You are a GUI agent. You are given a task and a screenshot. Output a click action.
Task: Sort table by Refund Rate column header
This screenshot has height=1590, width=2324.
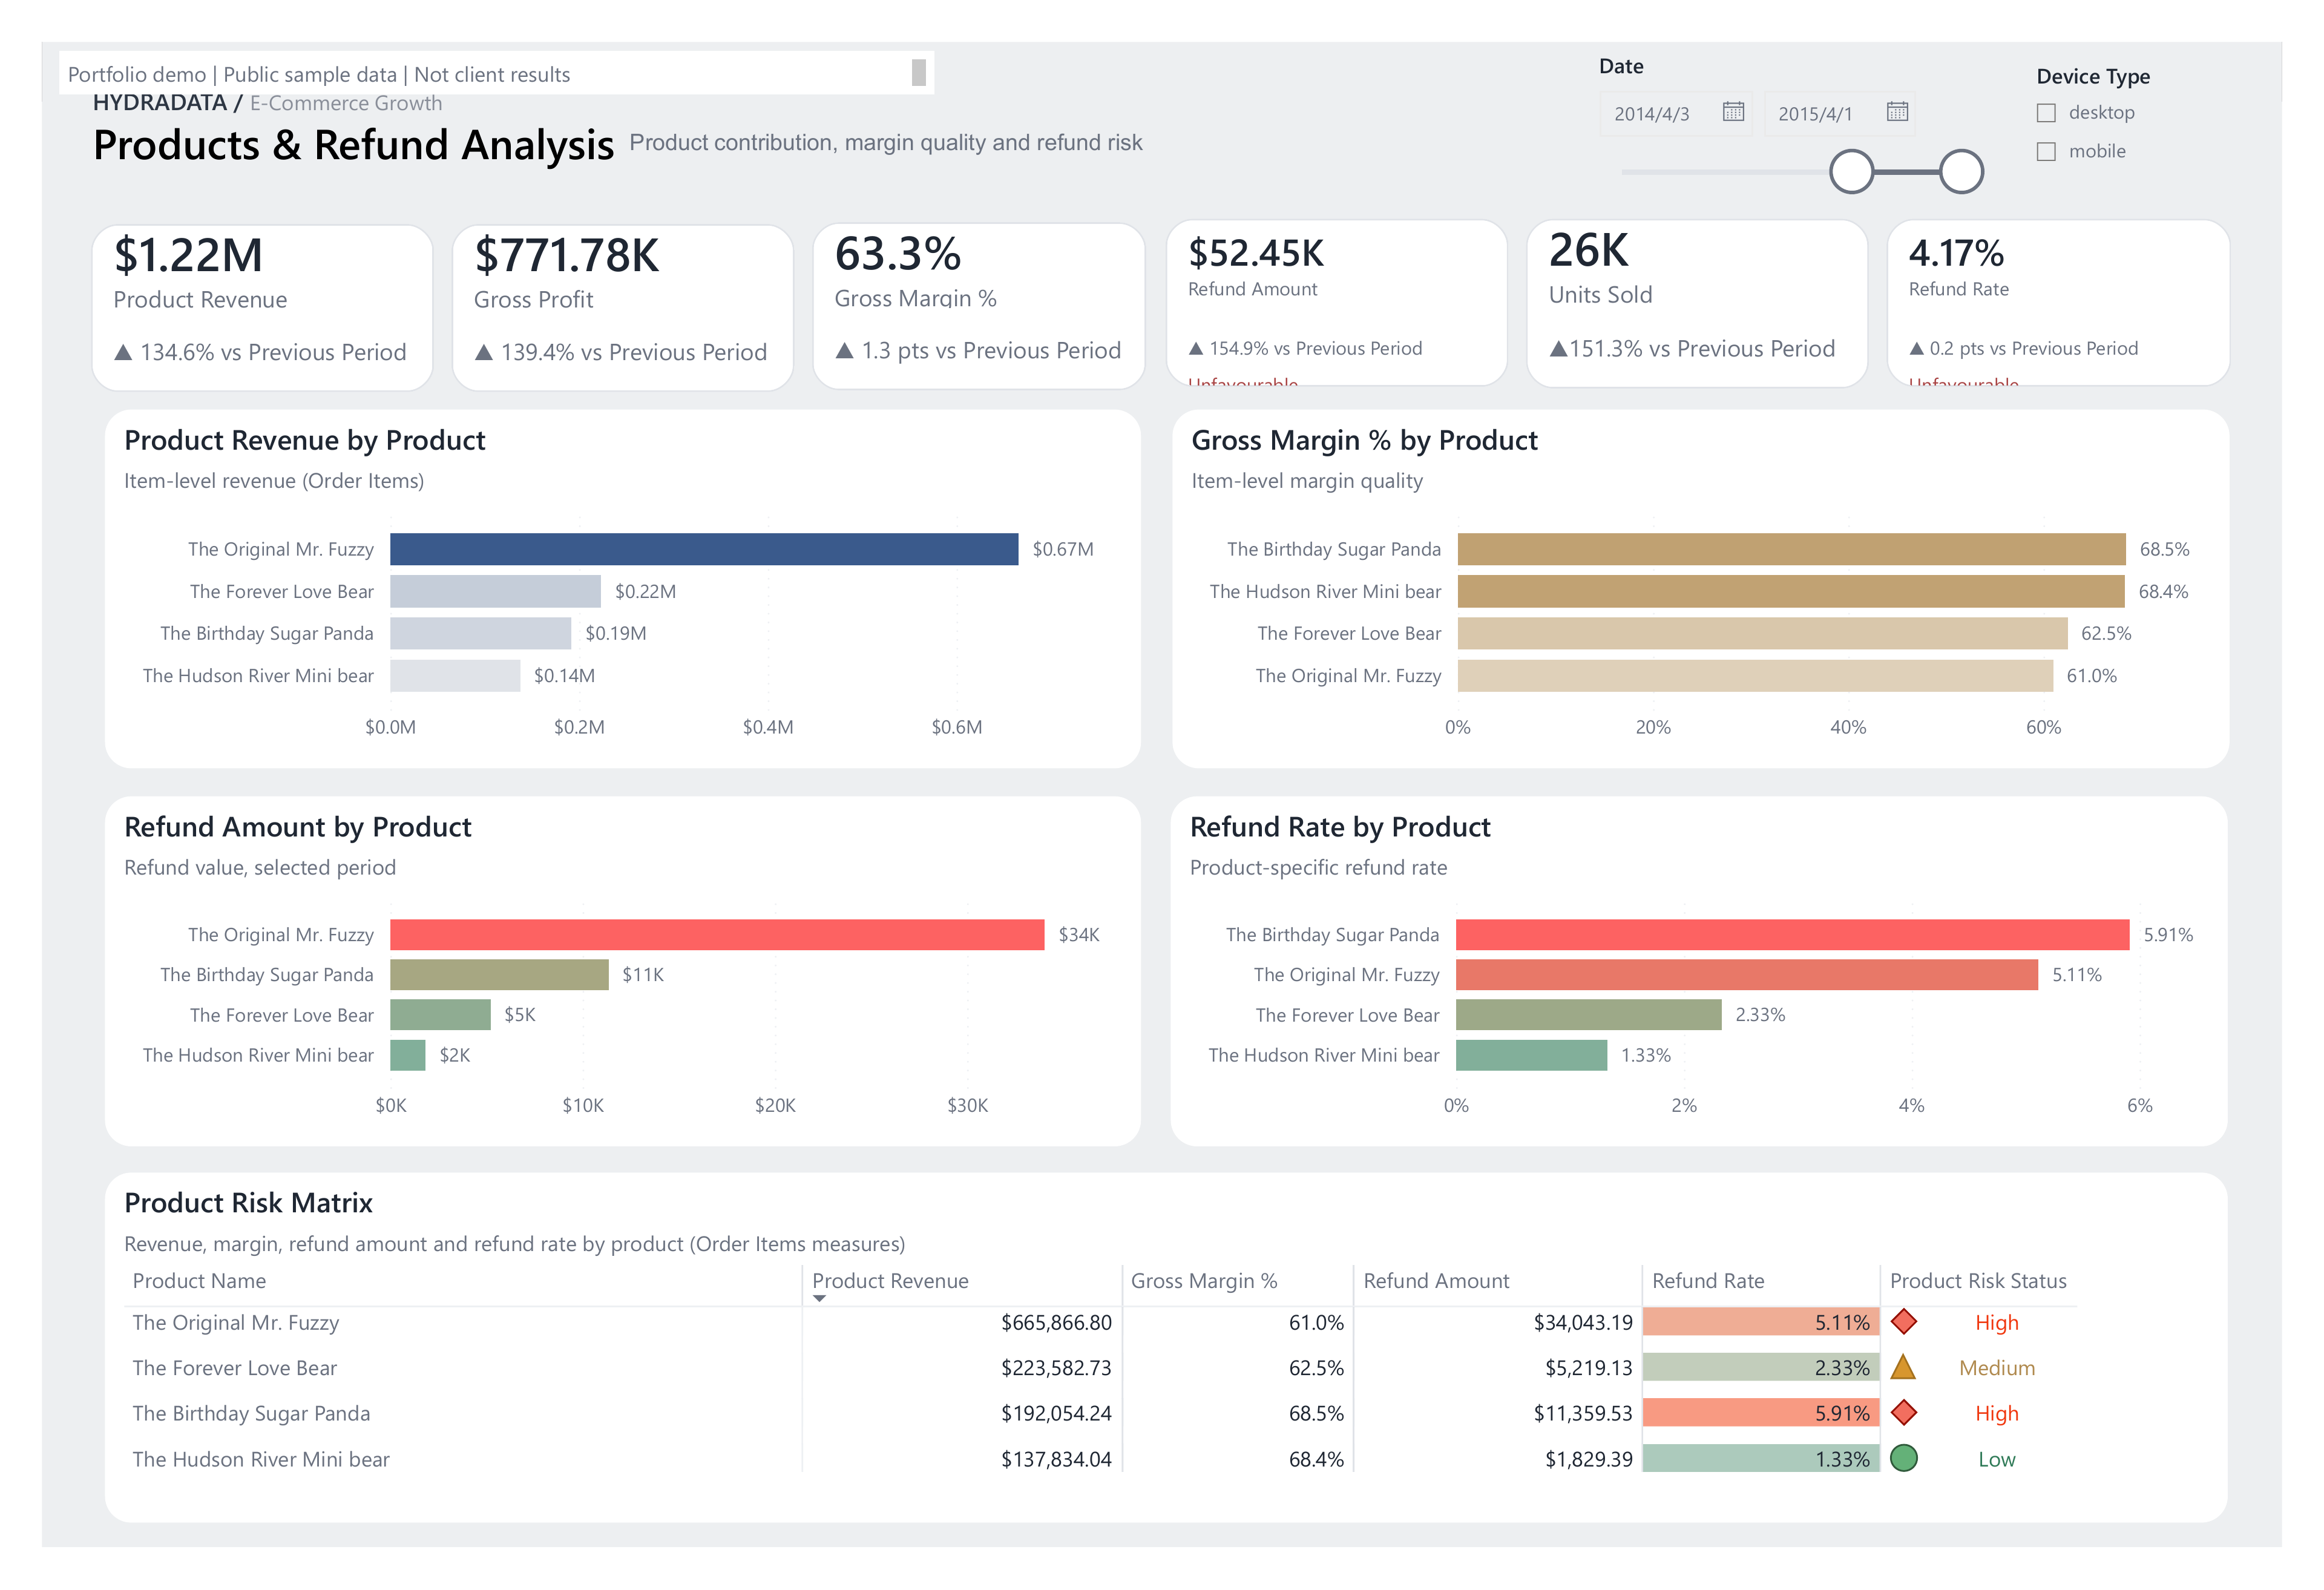pyautogui.click(x=1708, y=1281)
